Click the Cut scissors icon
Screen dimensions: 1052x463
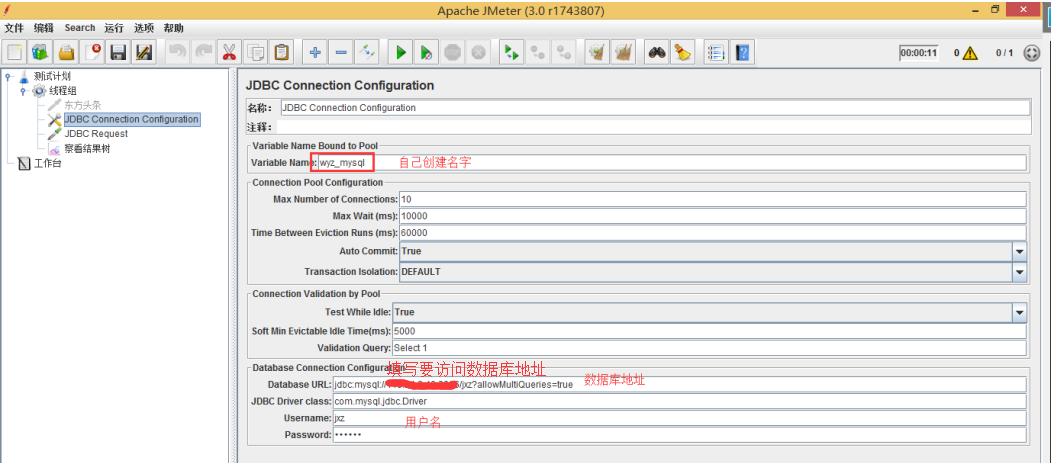tap(230, 52)
